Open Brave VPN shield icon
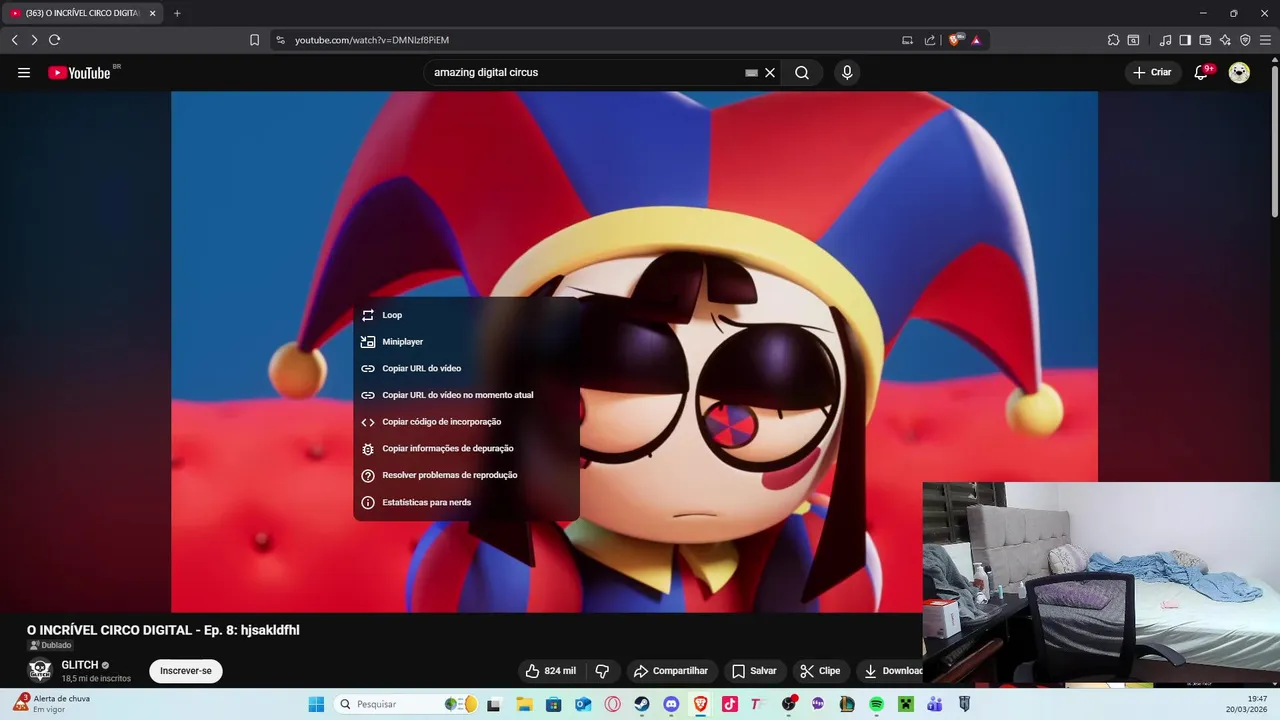Image resolution: width=1280 pixels, height=720 pixels. click(x=1245, y=40)
